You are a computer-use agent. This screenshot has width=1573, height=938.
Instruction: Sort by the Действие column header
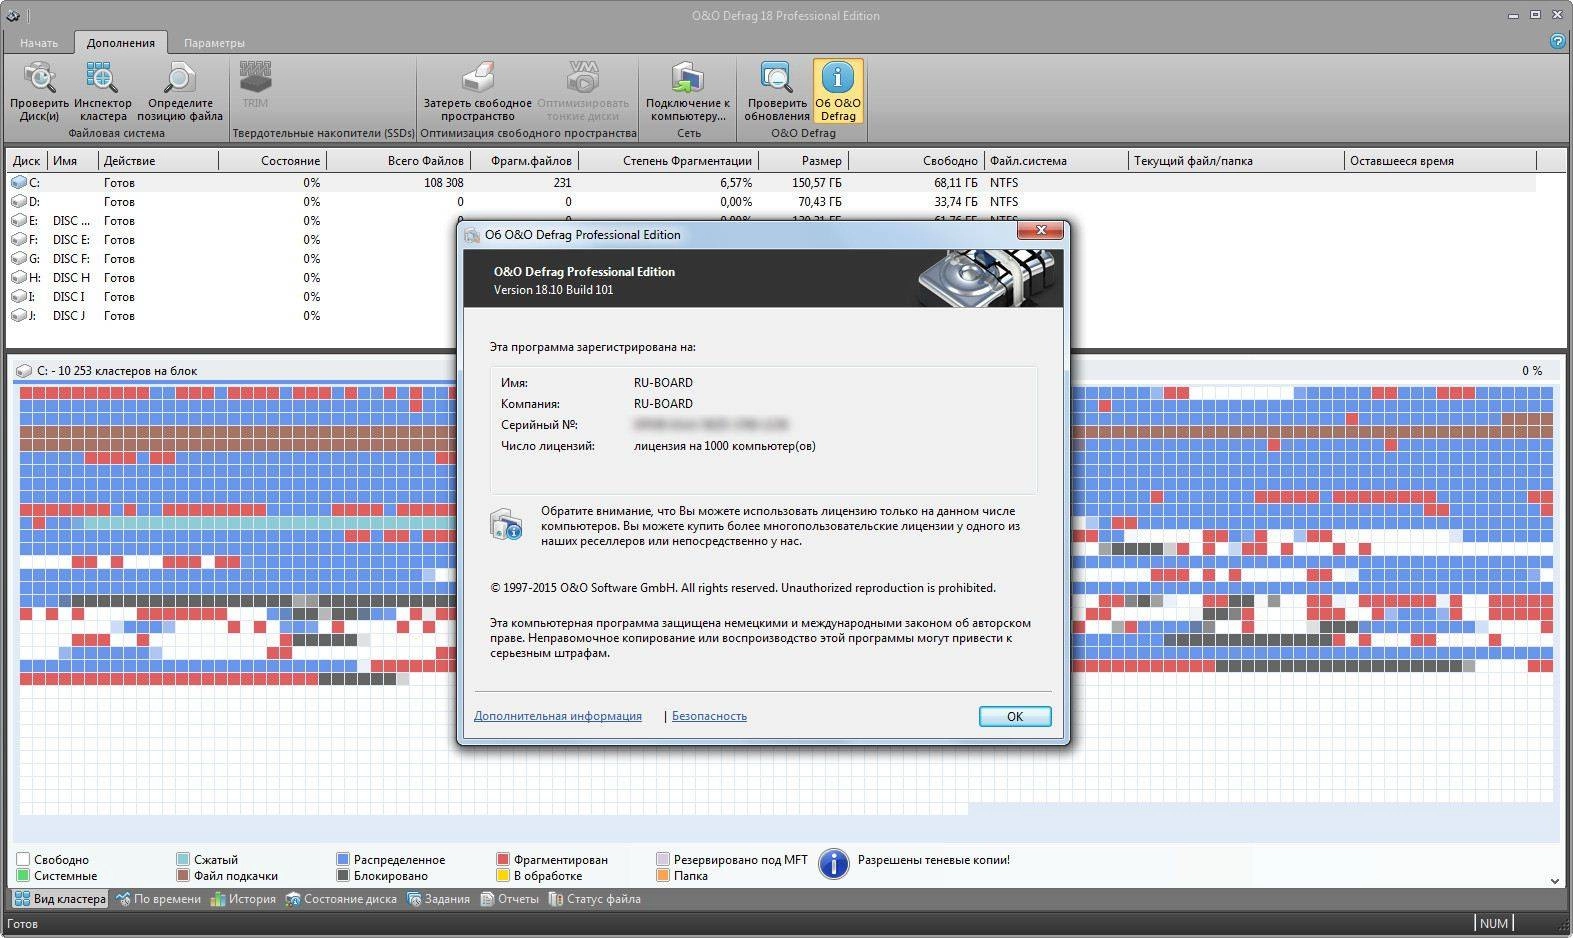pyautogui.click(x=158, y=161)
